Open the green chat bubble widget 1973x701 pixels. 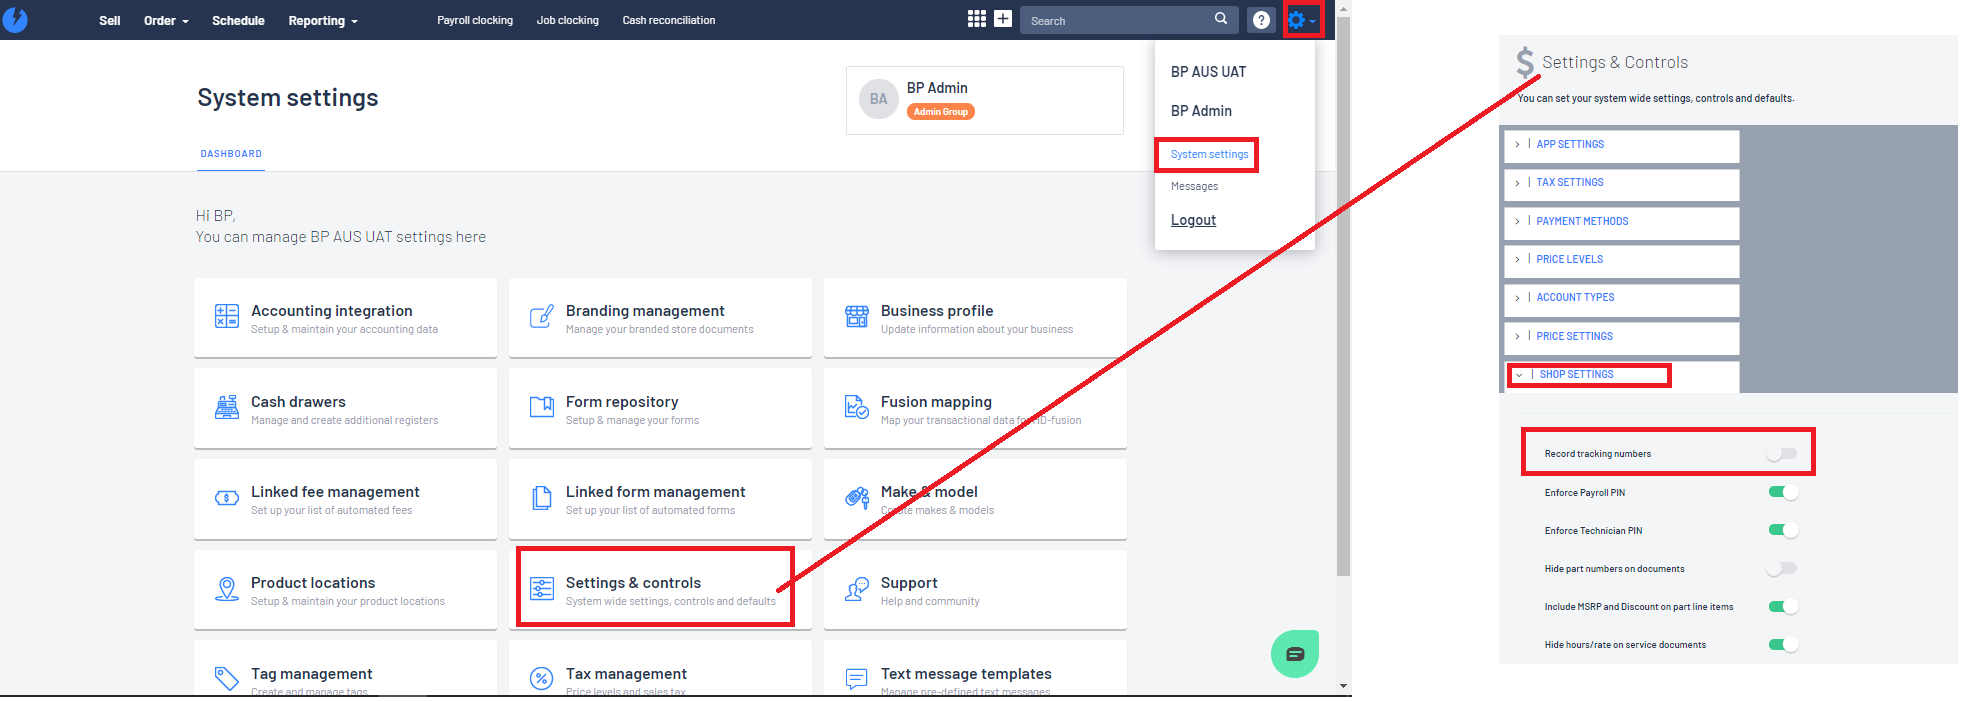tap(1295, 654)
